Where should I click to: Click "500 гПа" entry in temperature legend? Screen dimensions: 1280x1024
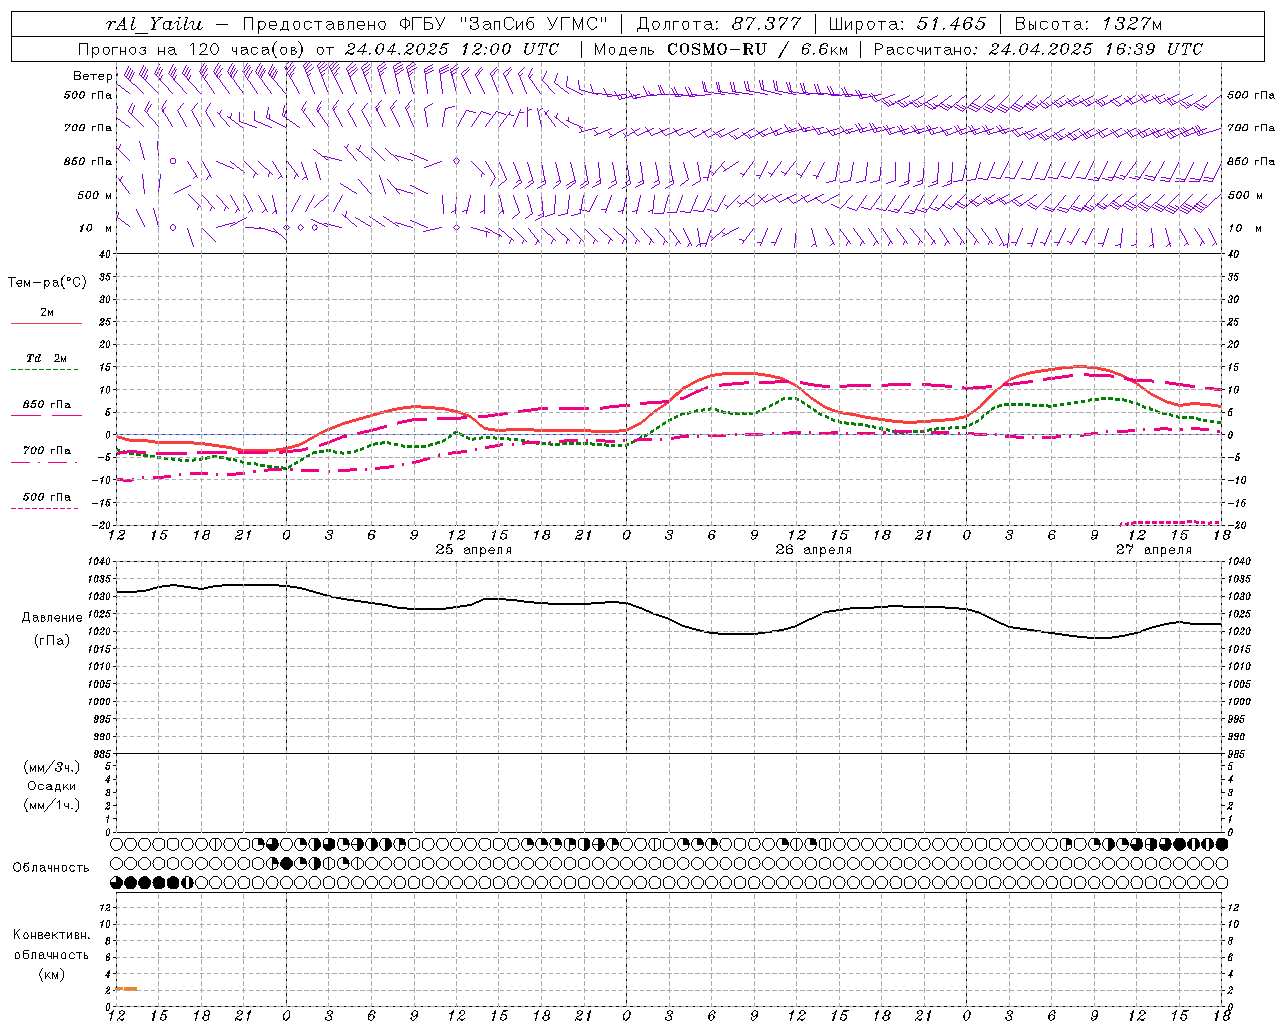(47, 497)
